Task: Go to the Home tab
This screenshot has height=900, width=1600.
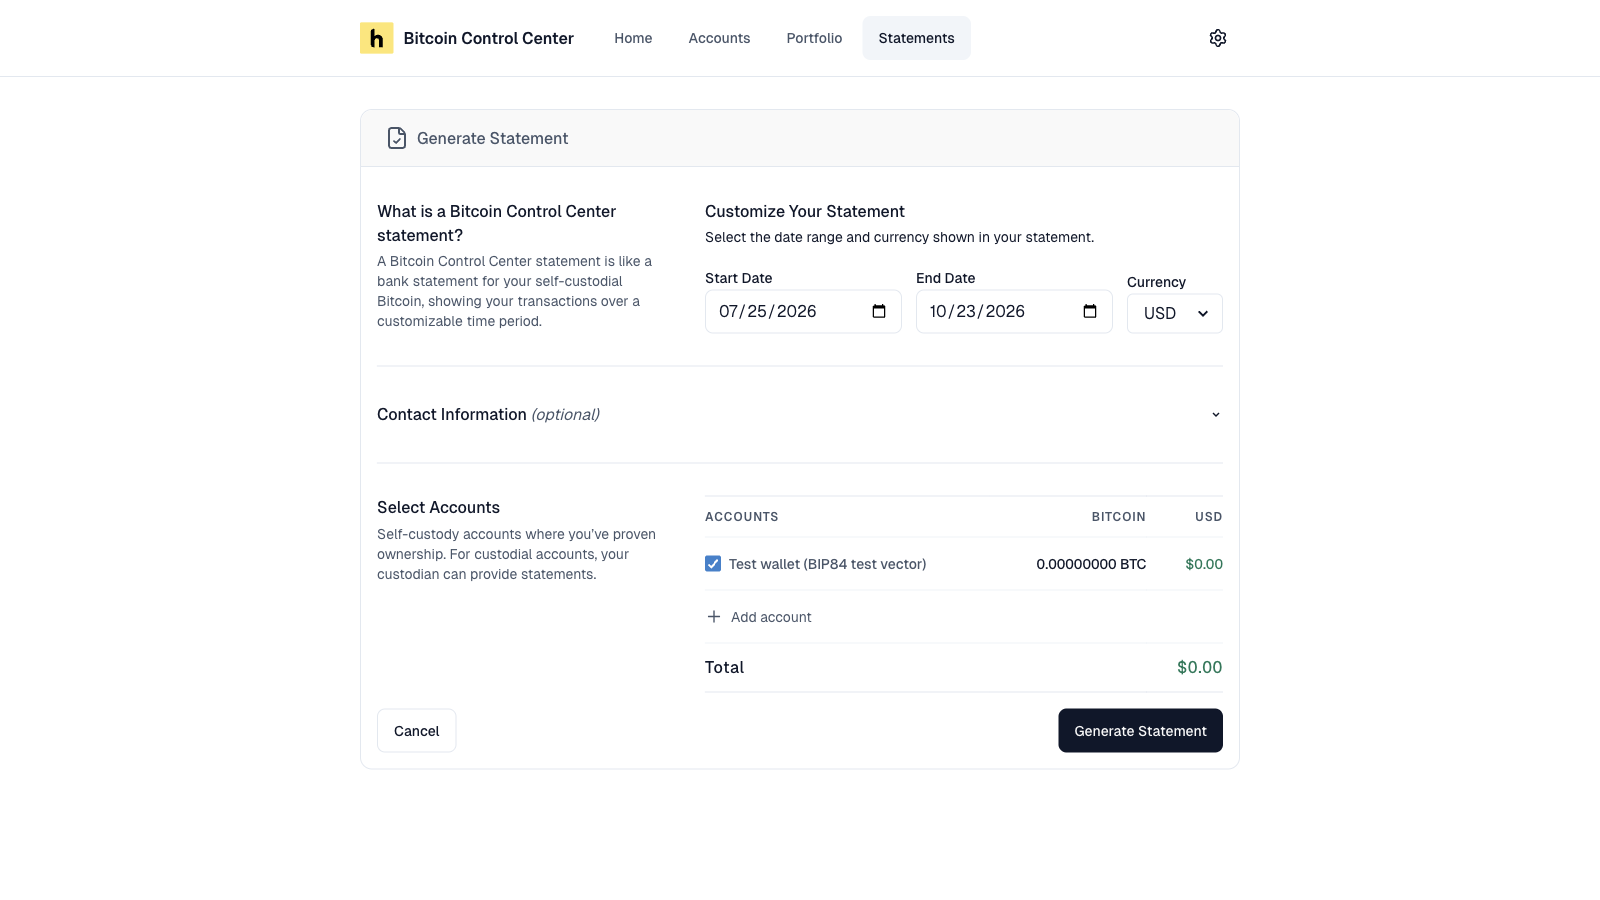Action: [x=633, y=38]
